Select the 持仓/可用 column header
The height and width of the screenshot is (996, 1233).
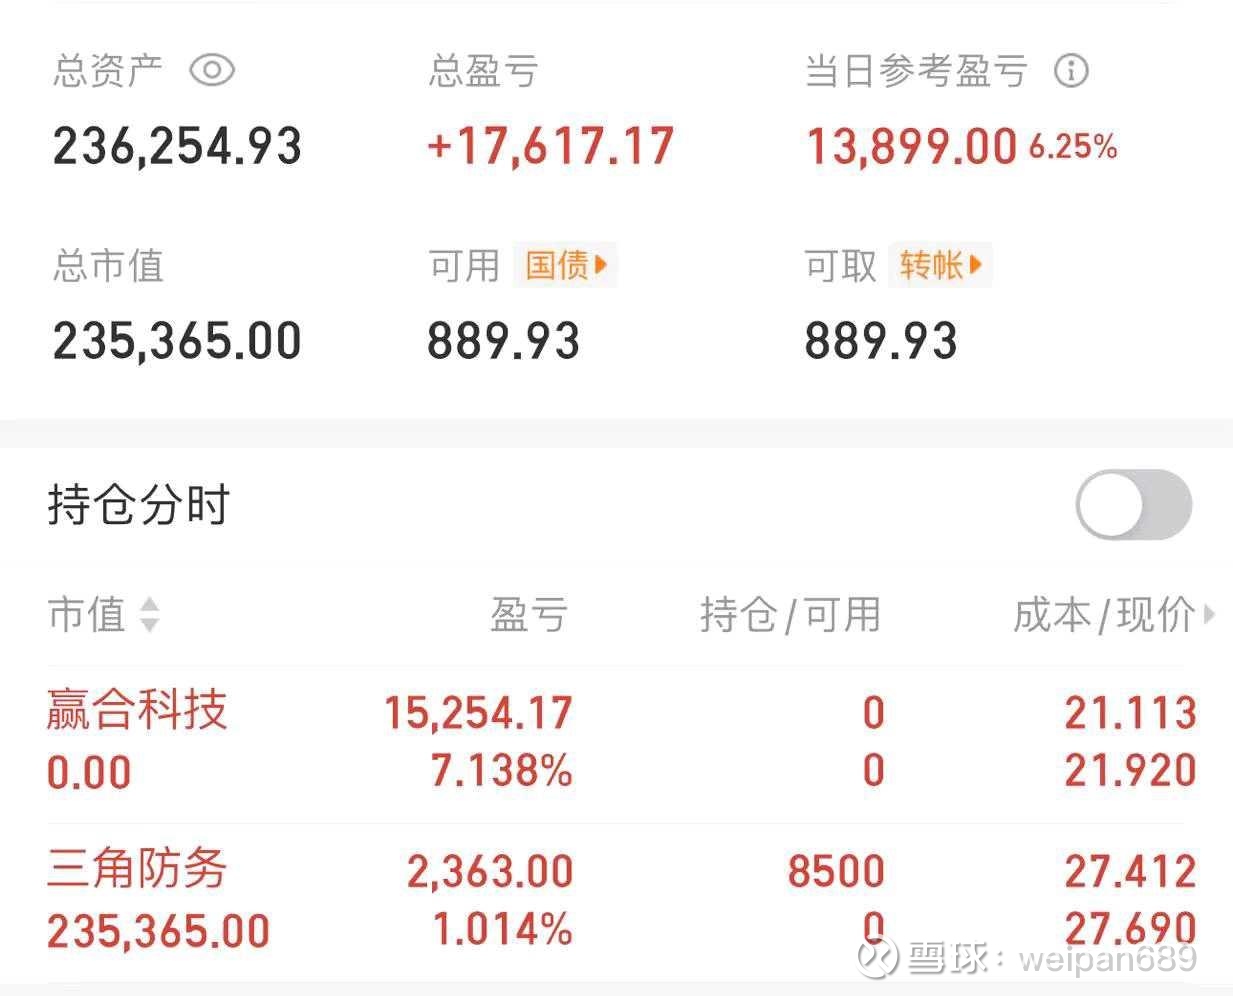click(790, 614)
